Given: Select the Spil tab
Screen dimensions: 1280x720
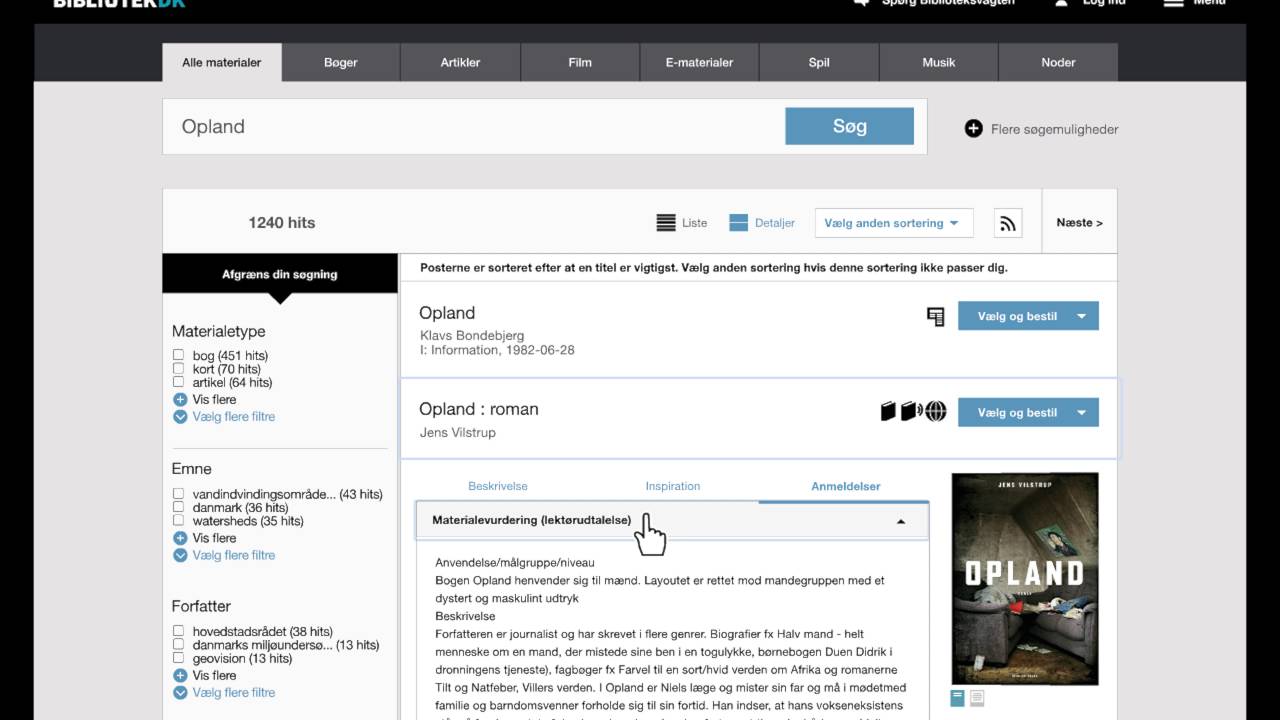Looking at the screenshot, I should [x=819, y=62].
